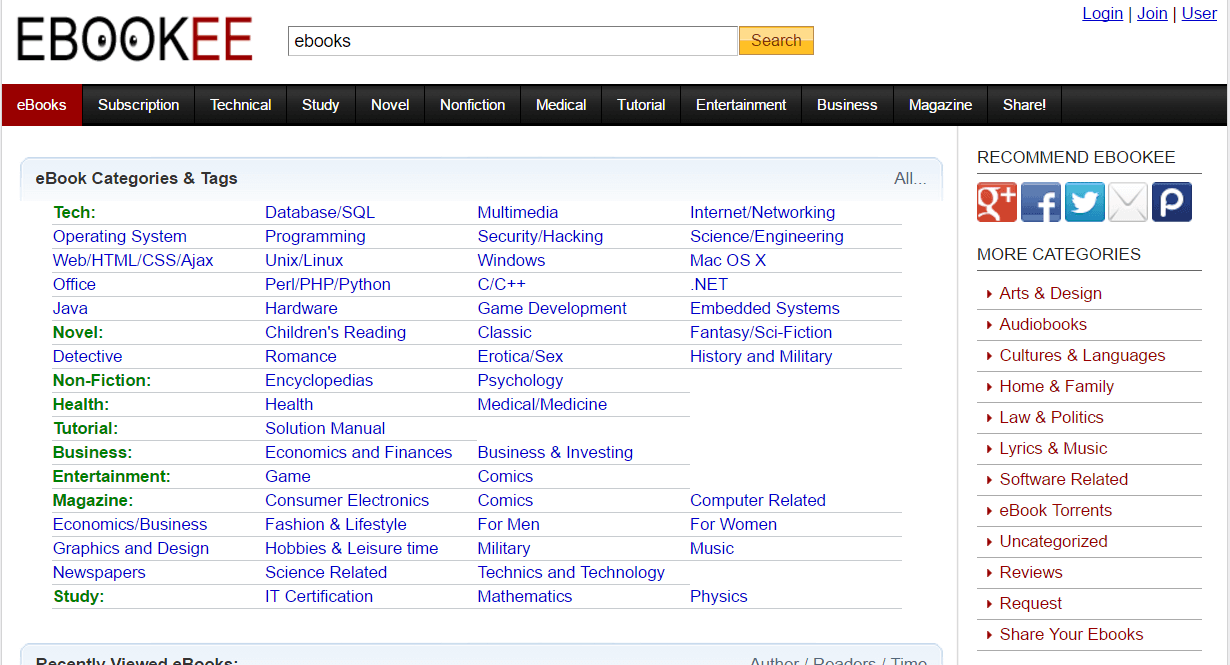Viewport: 1230px width, 665px height.
Task: Open Hobbies & Leisure time category
Action: pyautogui.click(x=352, y=548)
